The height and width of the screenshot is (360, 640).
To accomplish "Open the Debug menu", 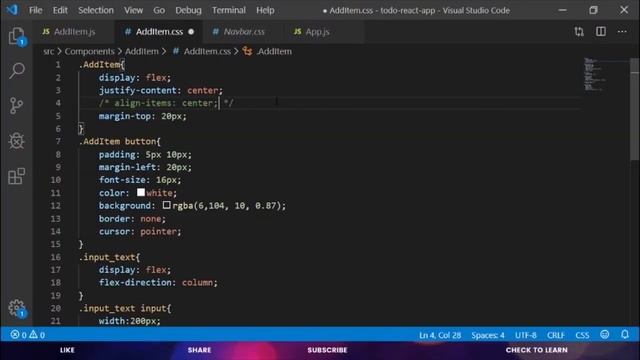I will coord(188,10).
